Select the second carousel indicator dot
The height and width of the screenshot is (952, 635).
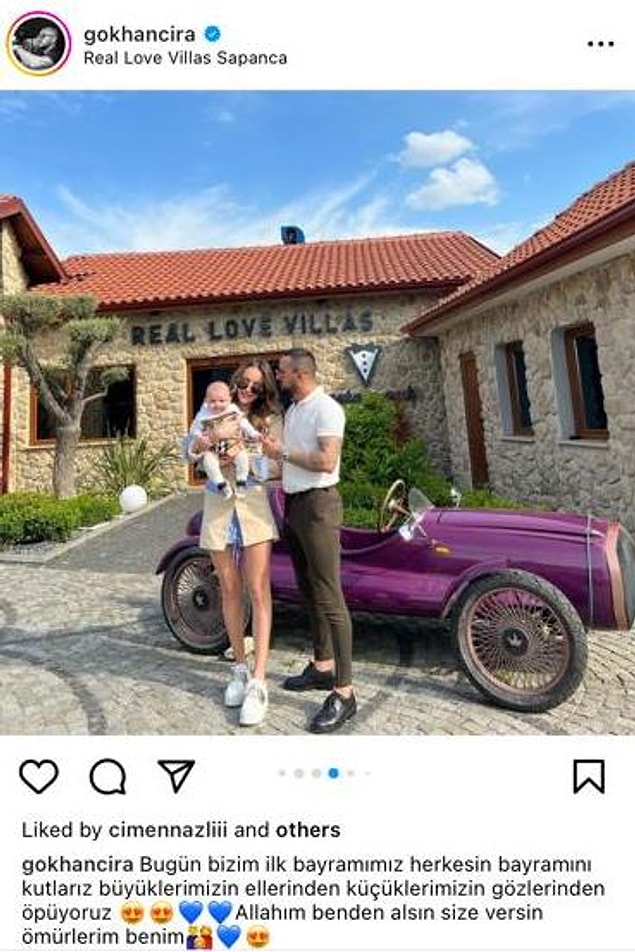299,774
